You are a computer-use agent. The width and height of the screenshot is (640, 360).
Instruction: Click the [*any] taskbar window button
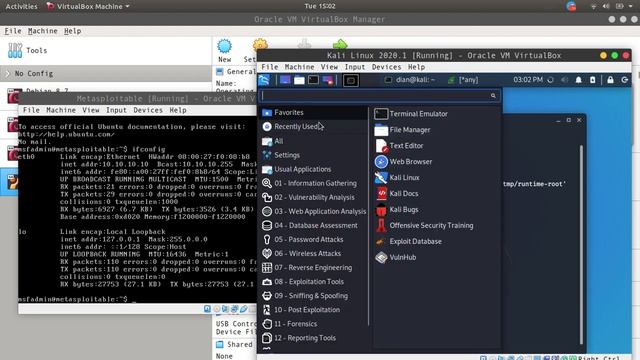(462, 80)
